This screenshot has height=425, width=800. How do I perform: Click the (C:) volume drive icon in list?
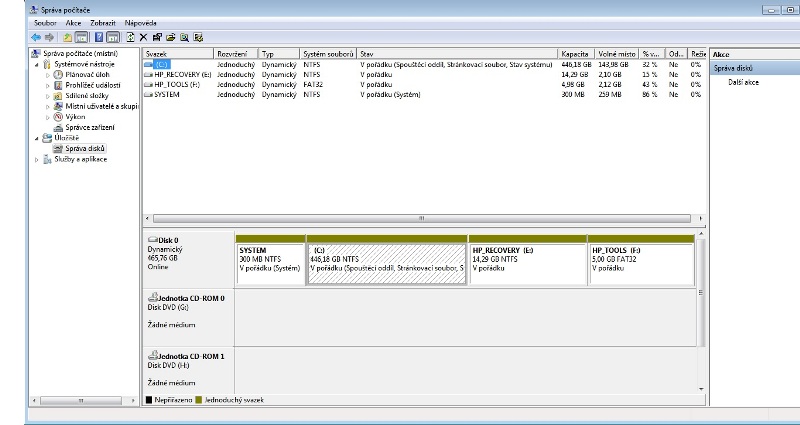point(148,65)
